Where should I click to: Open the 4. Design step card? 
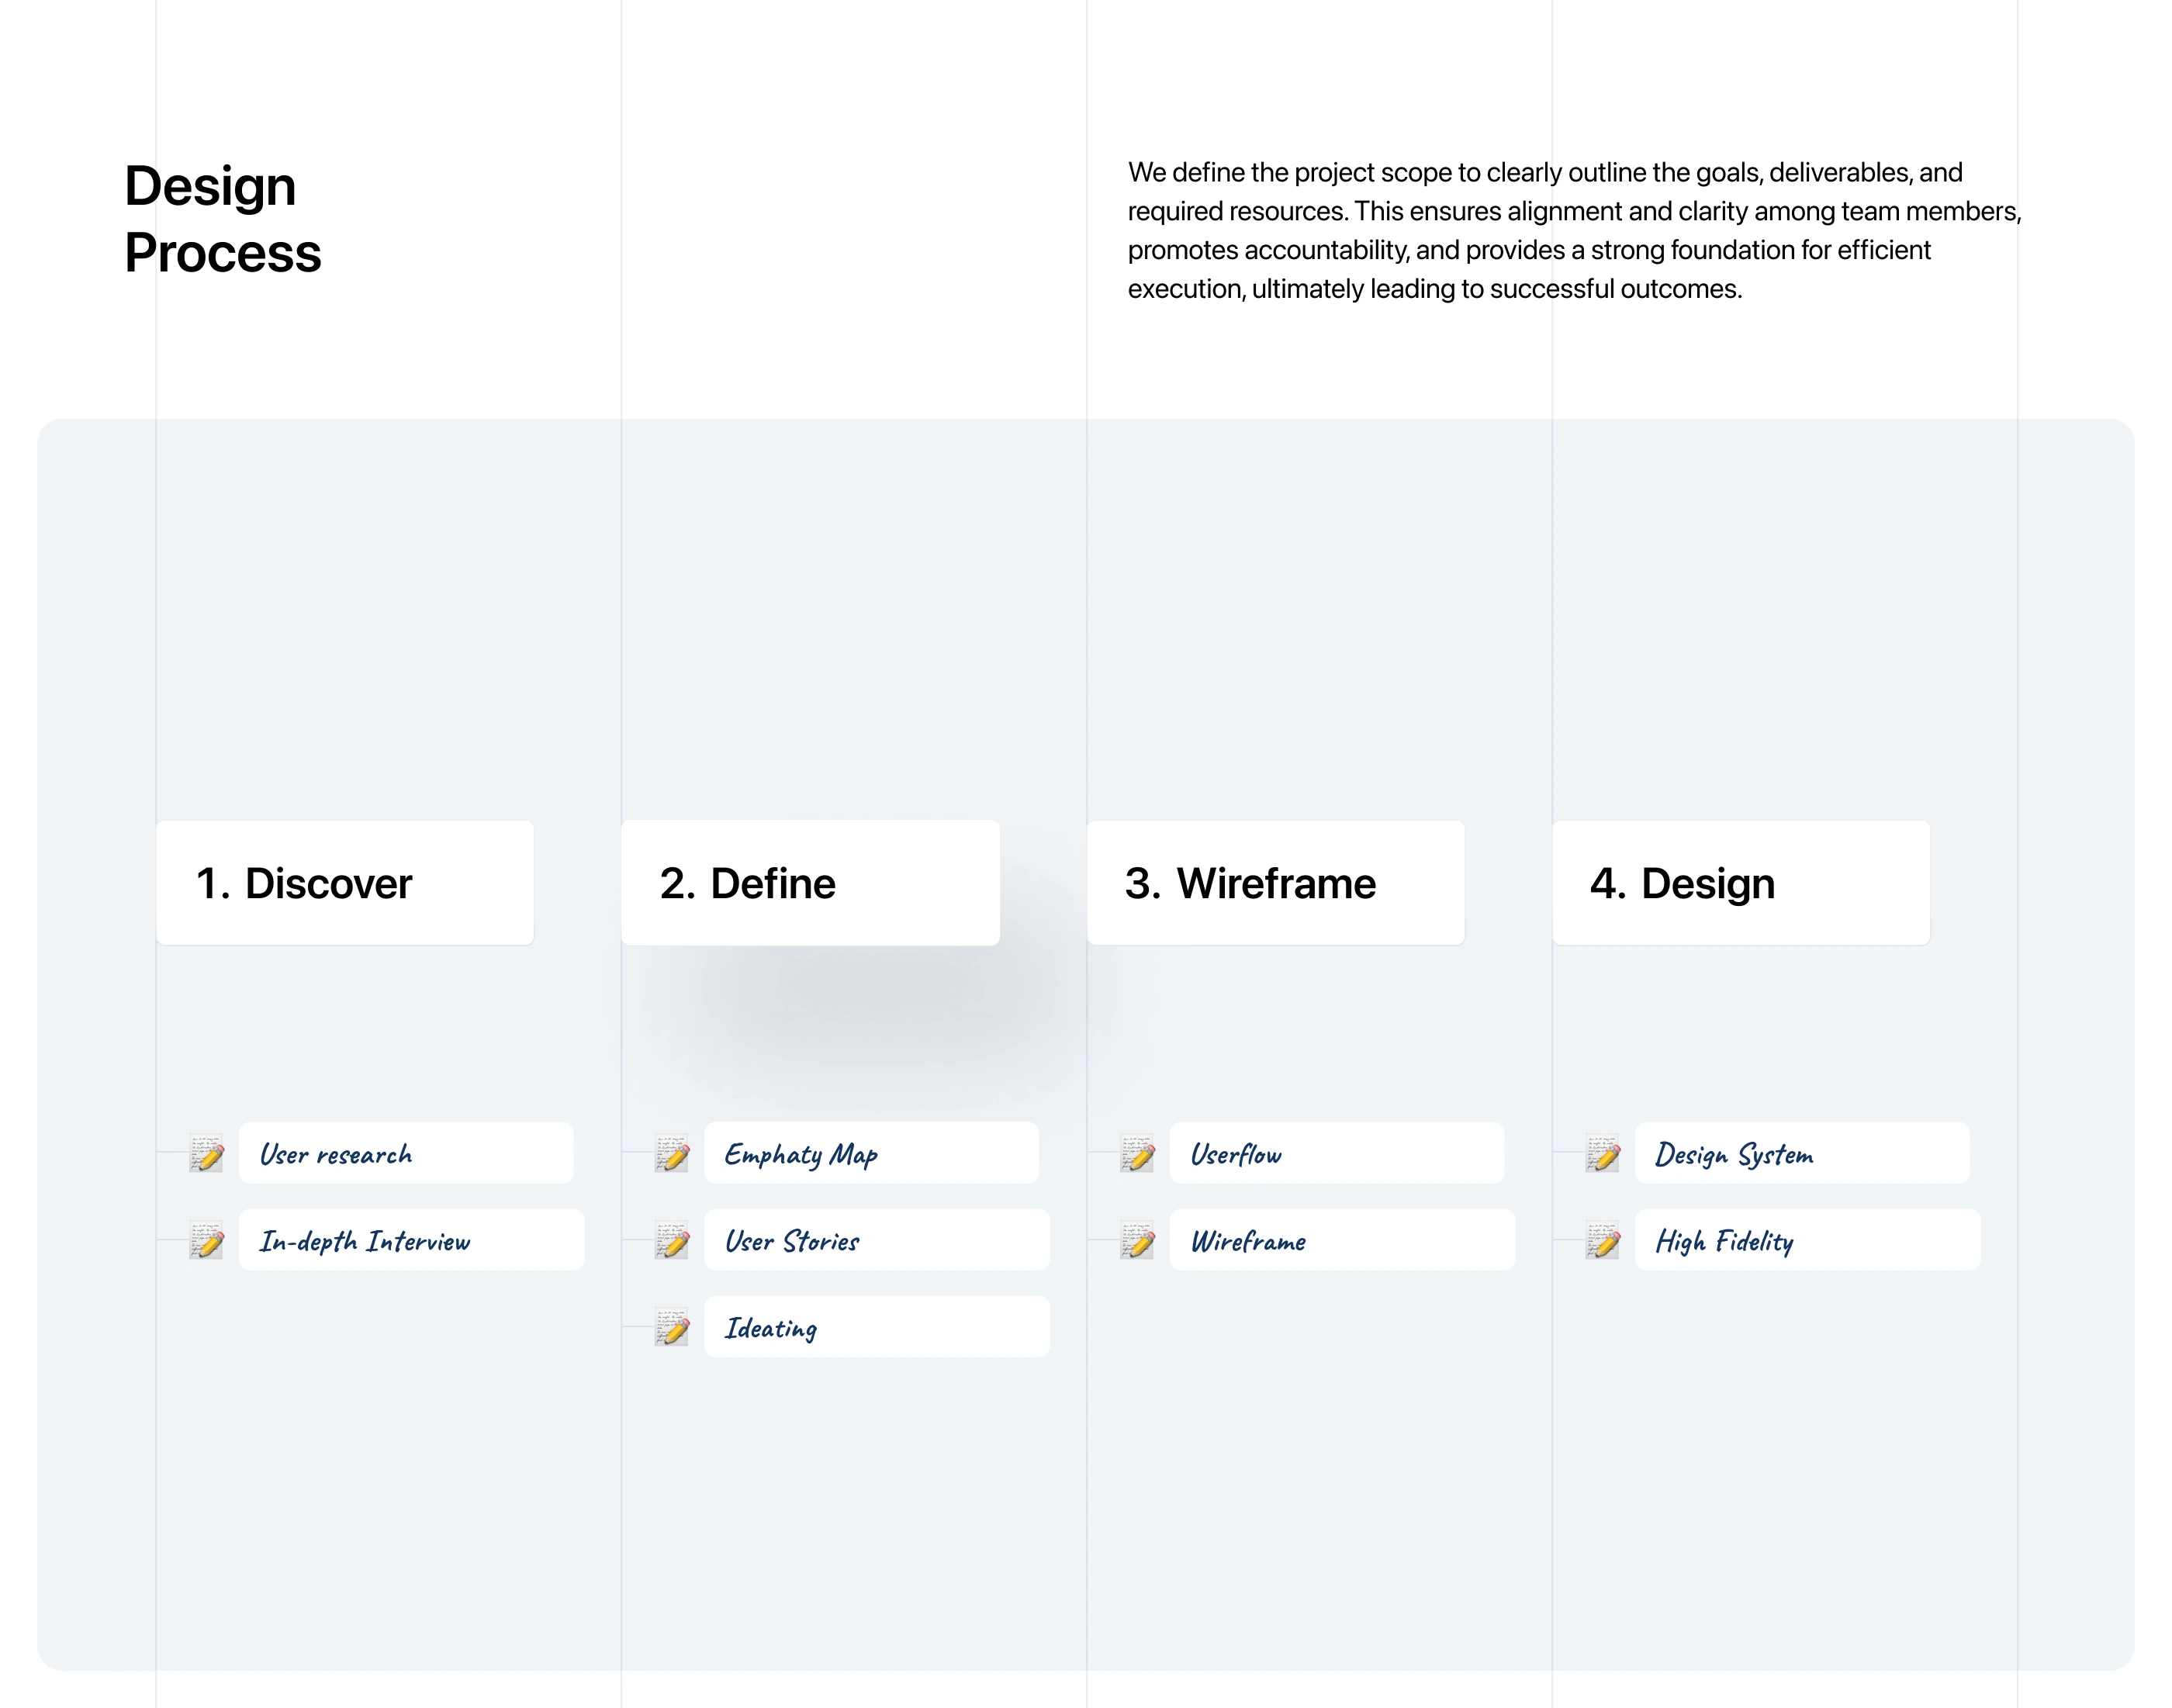(1741, 883)
